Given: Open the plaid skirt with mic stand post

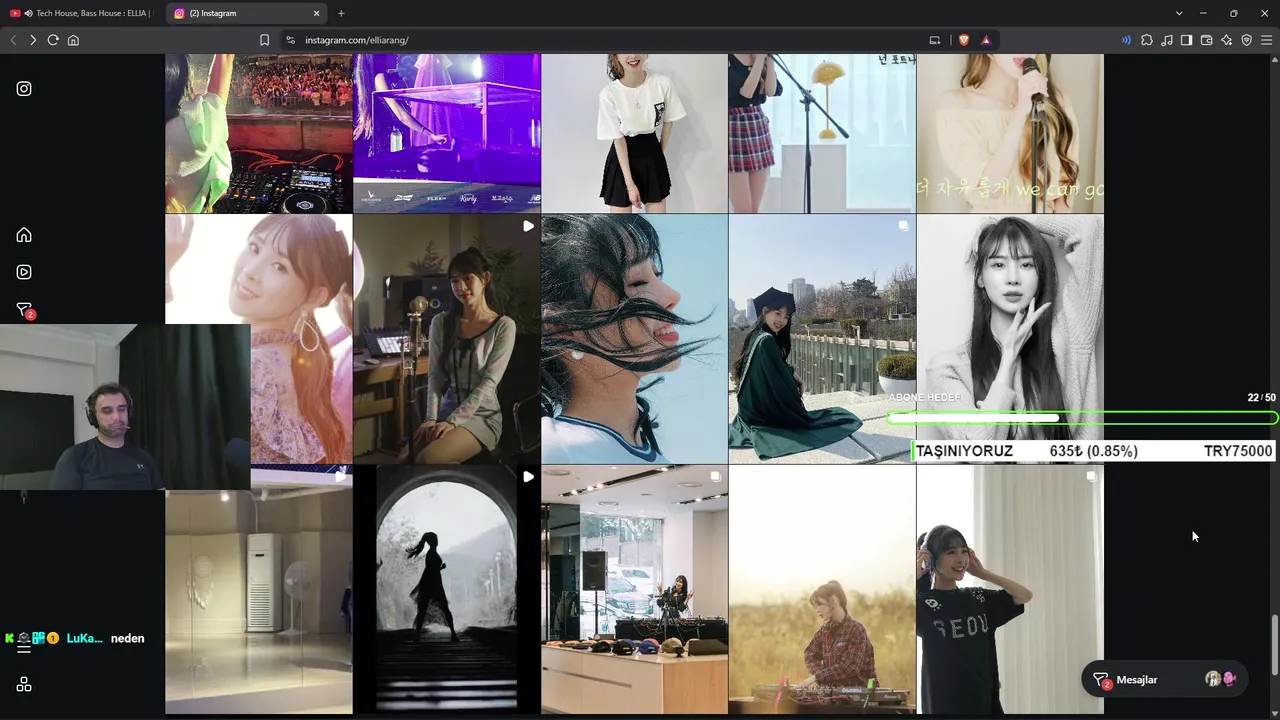Looking at the screenshot, I should click(x=822, y=133).
